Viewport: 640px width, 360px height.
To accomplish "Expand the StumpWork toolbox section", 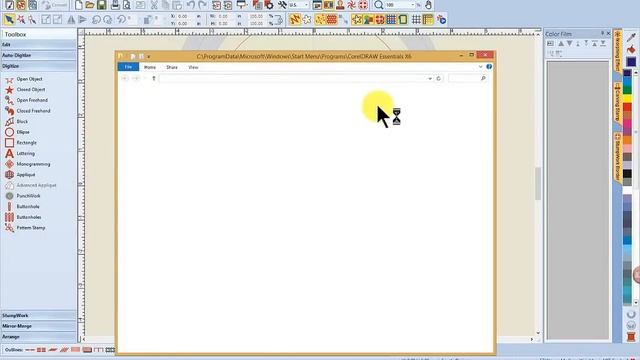I will 38,316.
